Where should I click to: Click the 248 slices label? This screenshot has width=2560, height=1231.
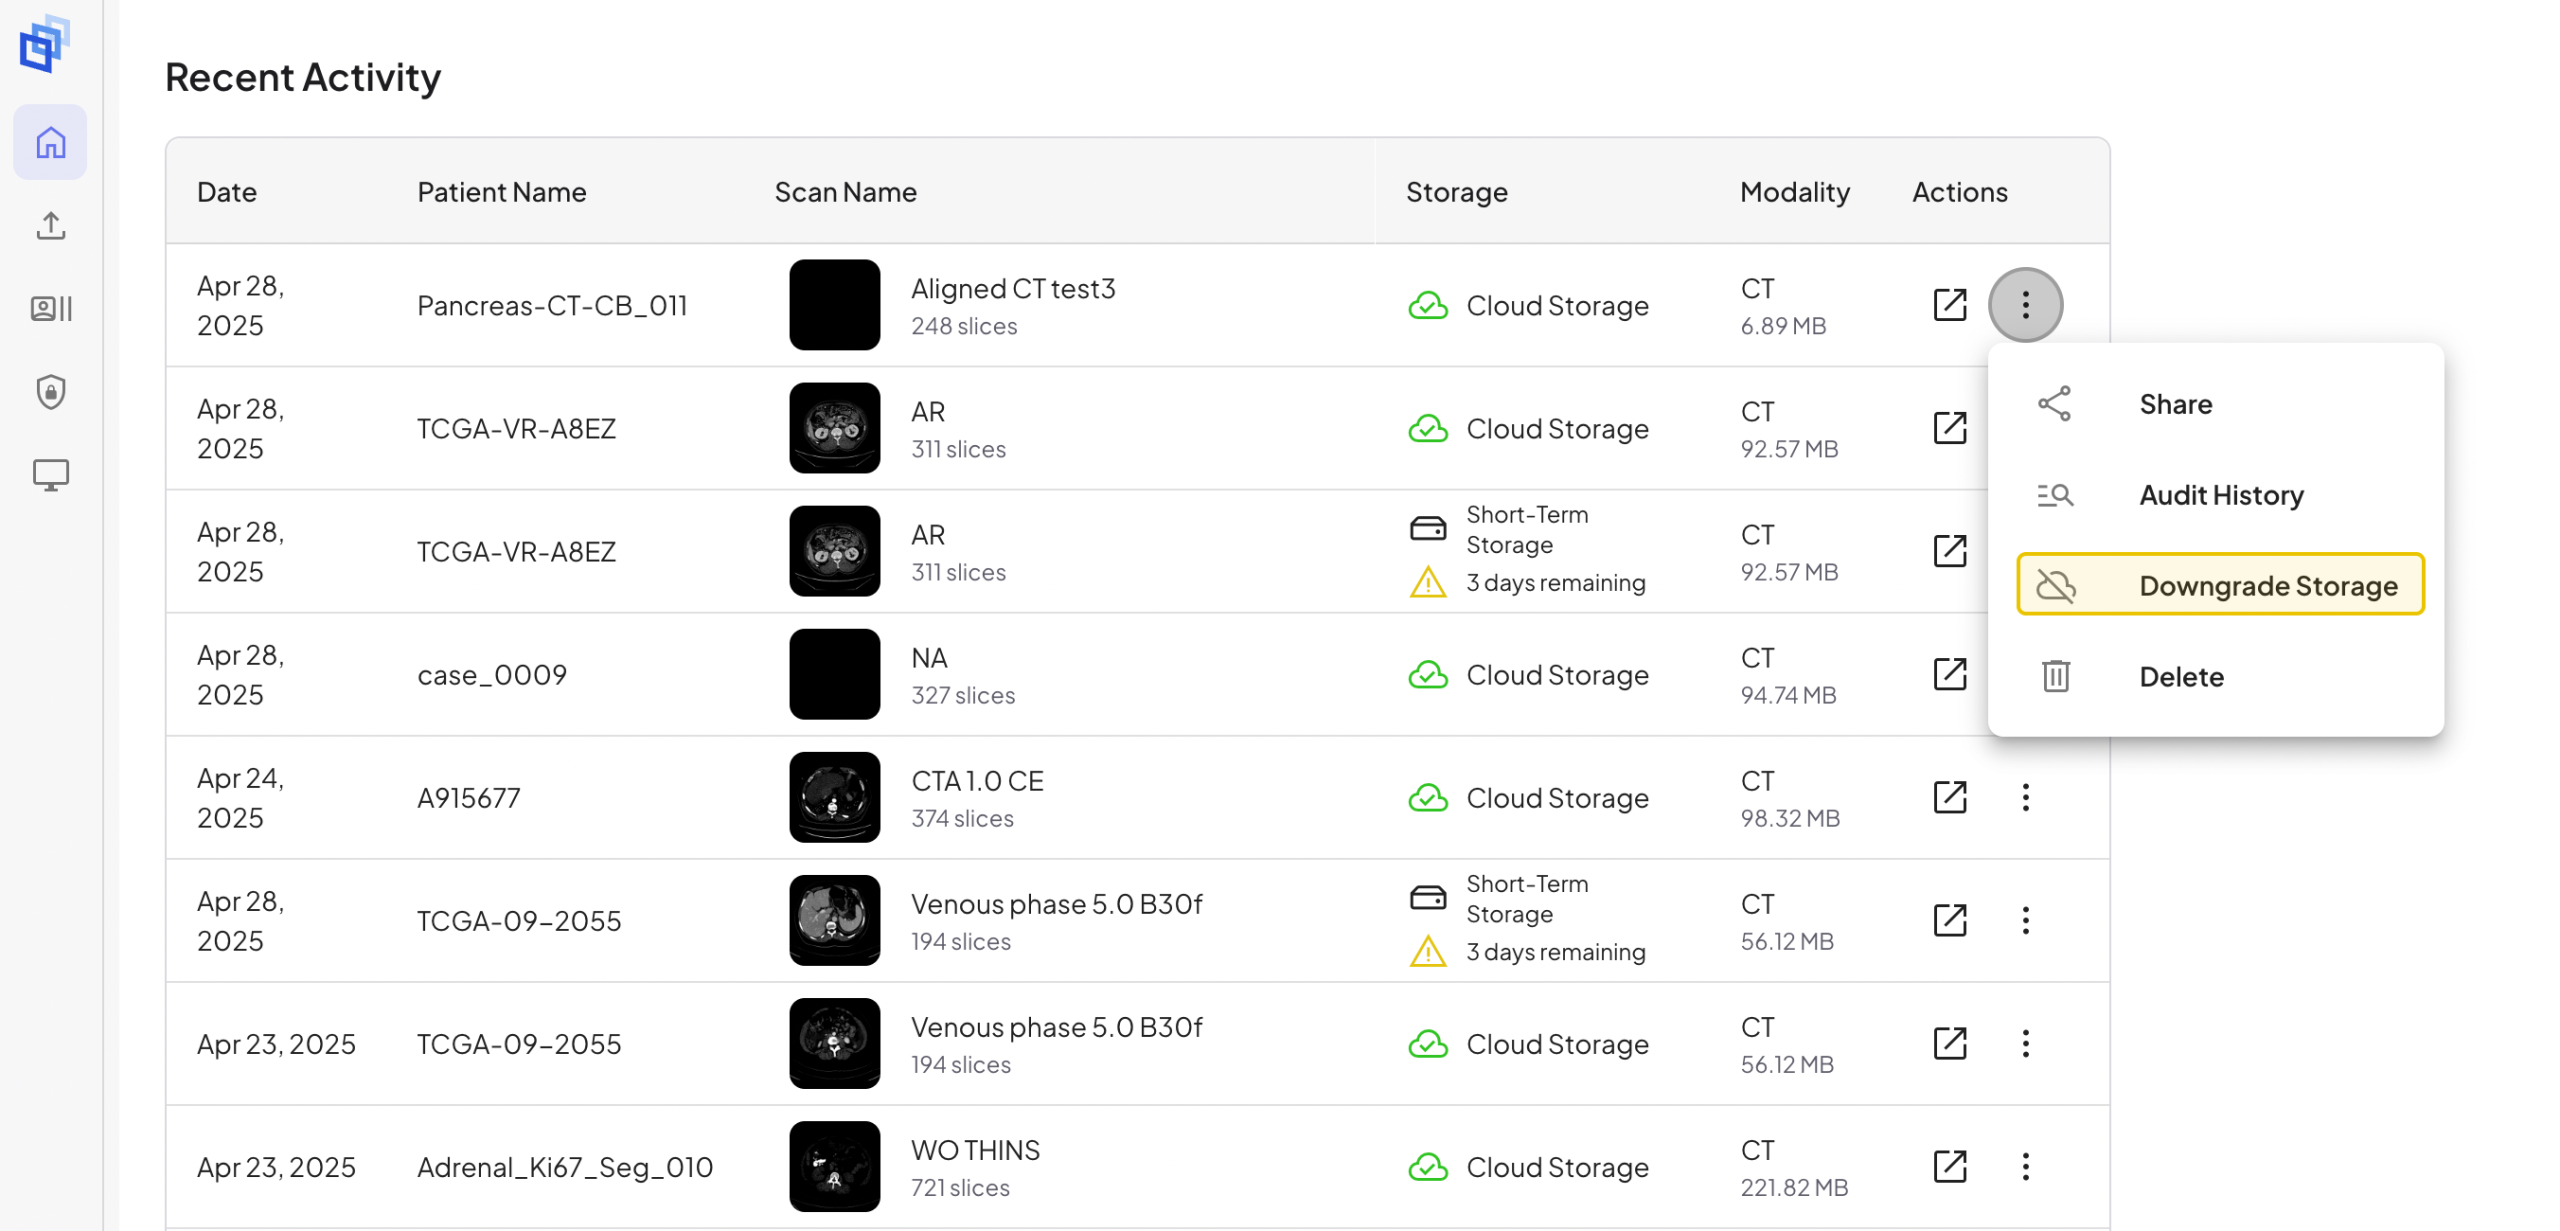[963, 326]
